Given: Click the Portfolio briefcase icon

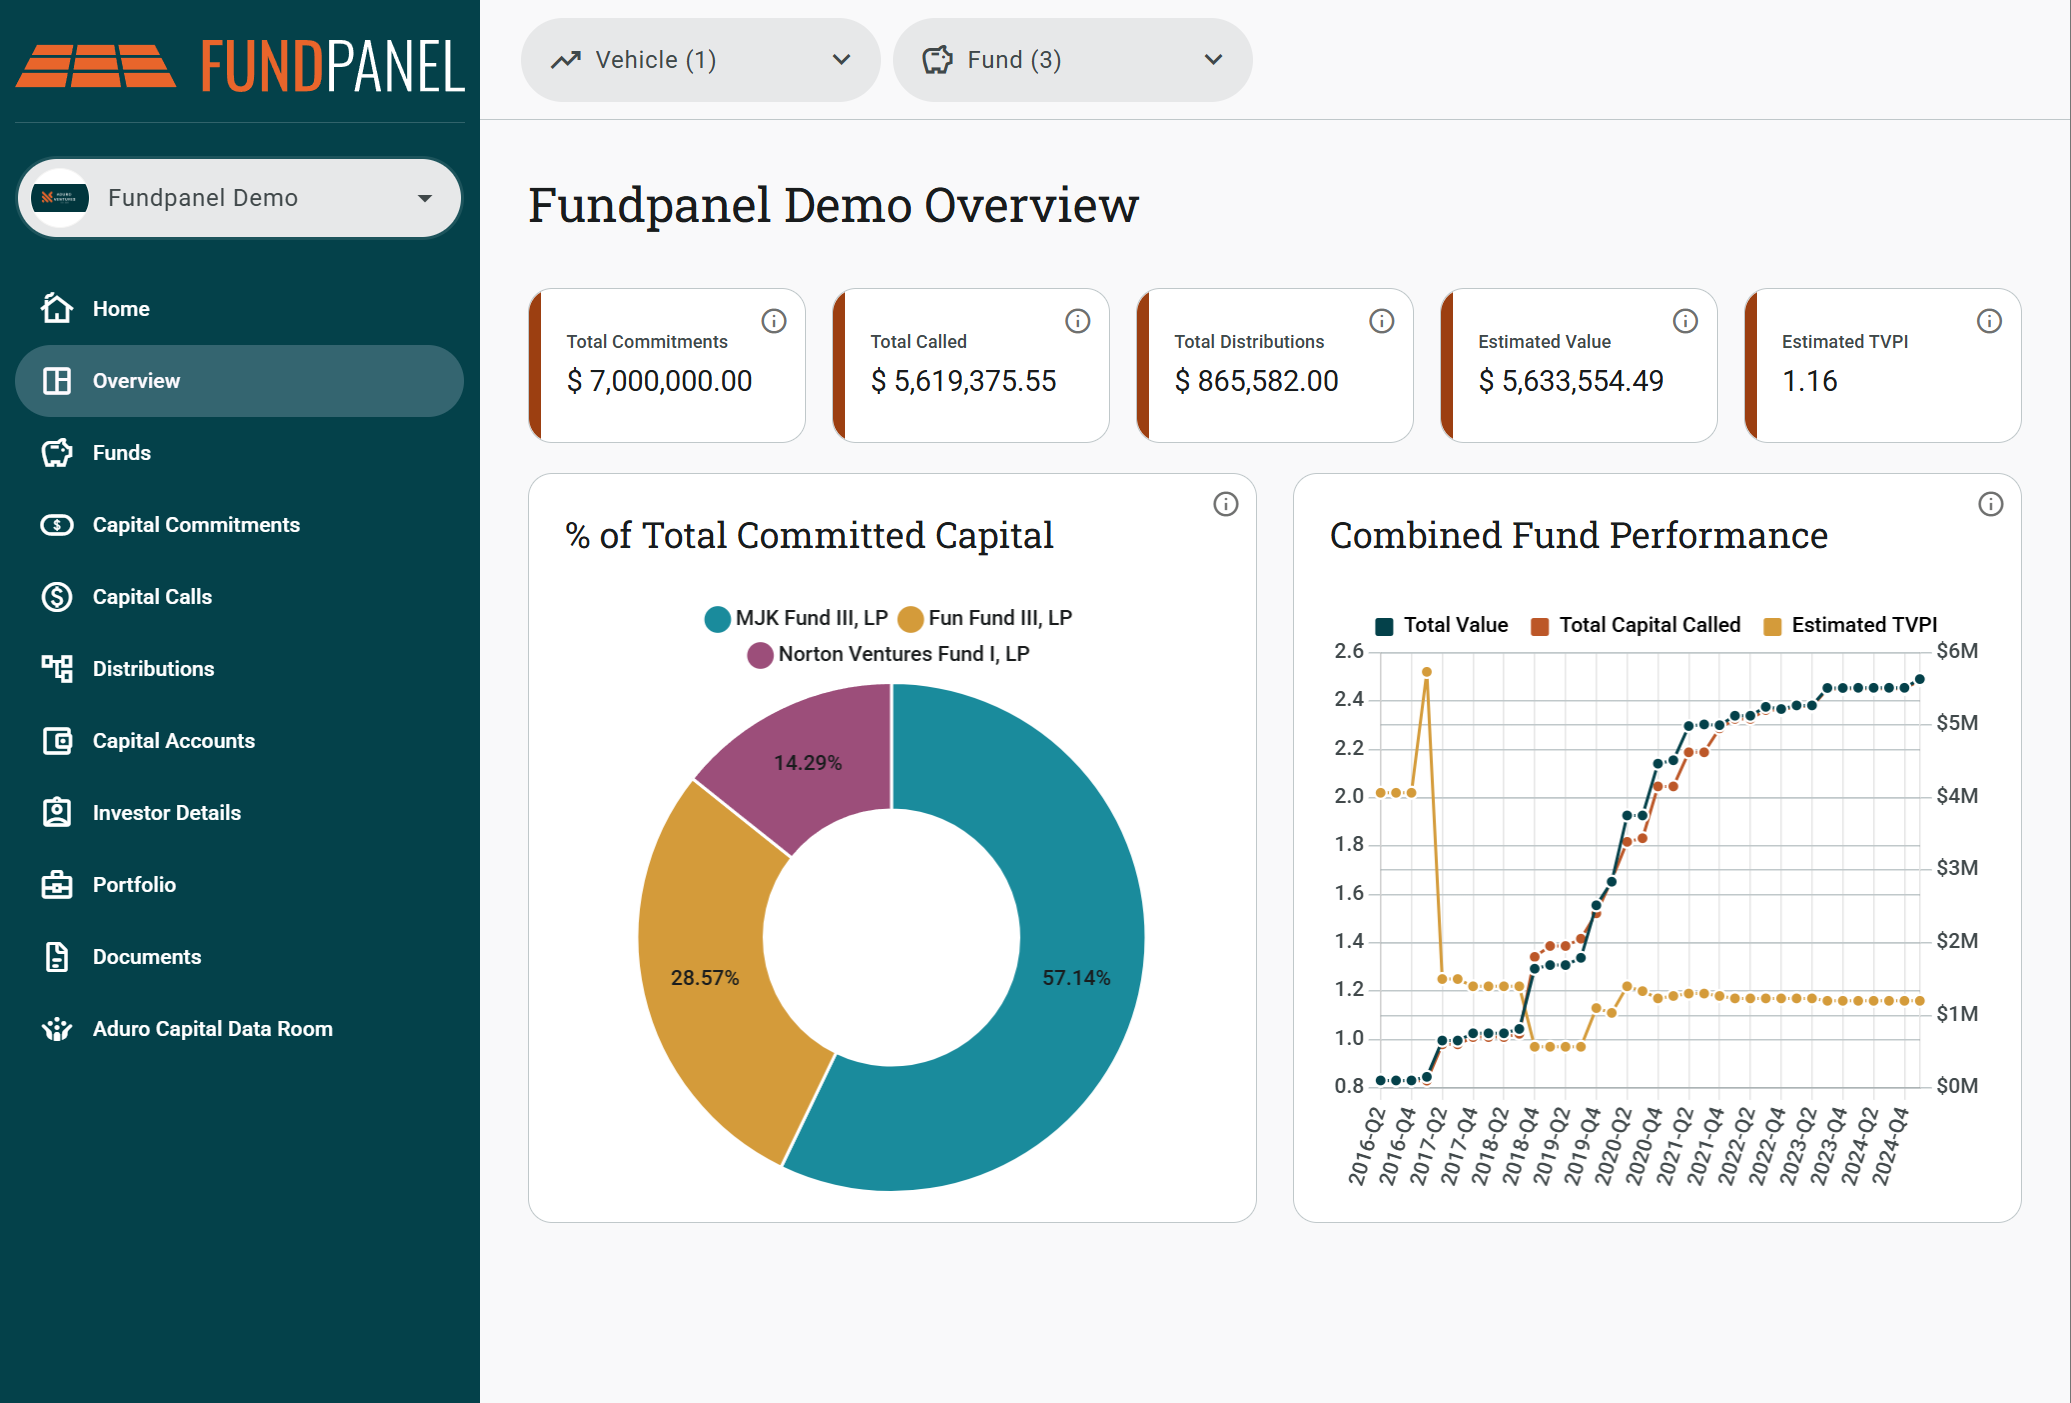Looking at the screenshot, I should [x=57, y=884].
